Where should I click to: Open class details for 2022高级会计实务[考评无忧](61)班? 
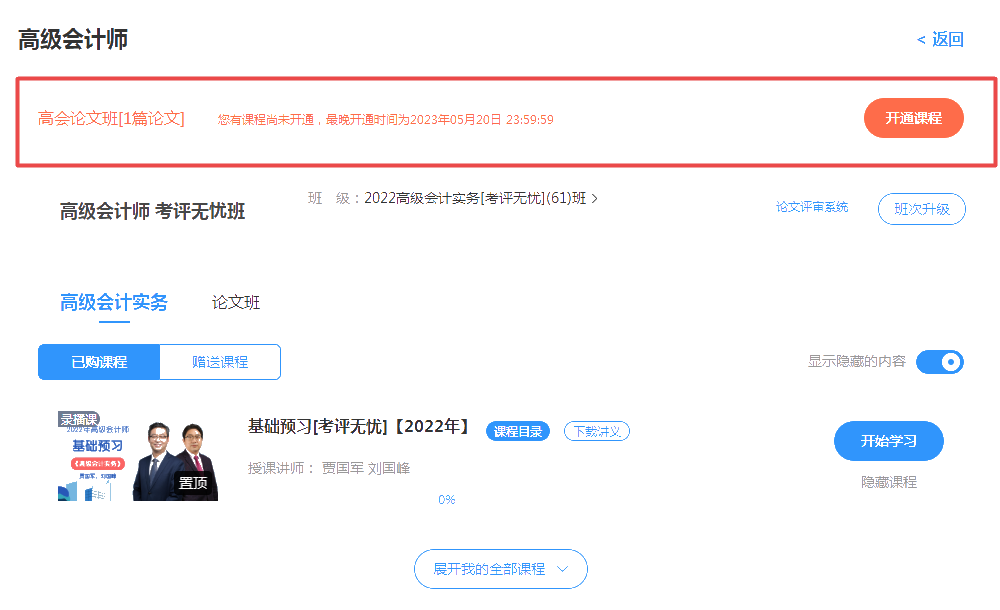tap(475, 199)
